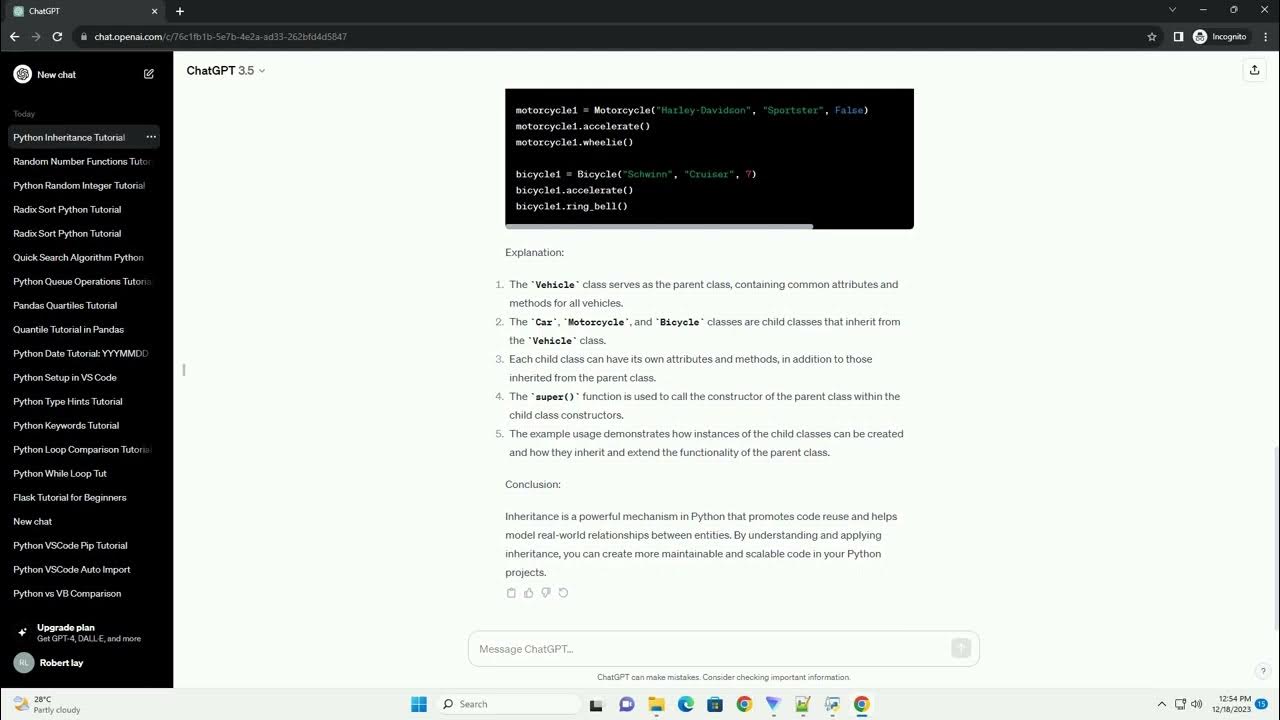Open the Random Number Functions Tutorial chat
Image resolution: width=1280 pixels, height=720 pixels.
click(x=85, y=161)
